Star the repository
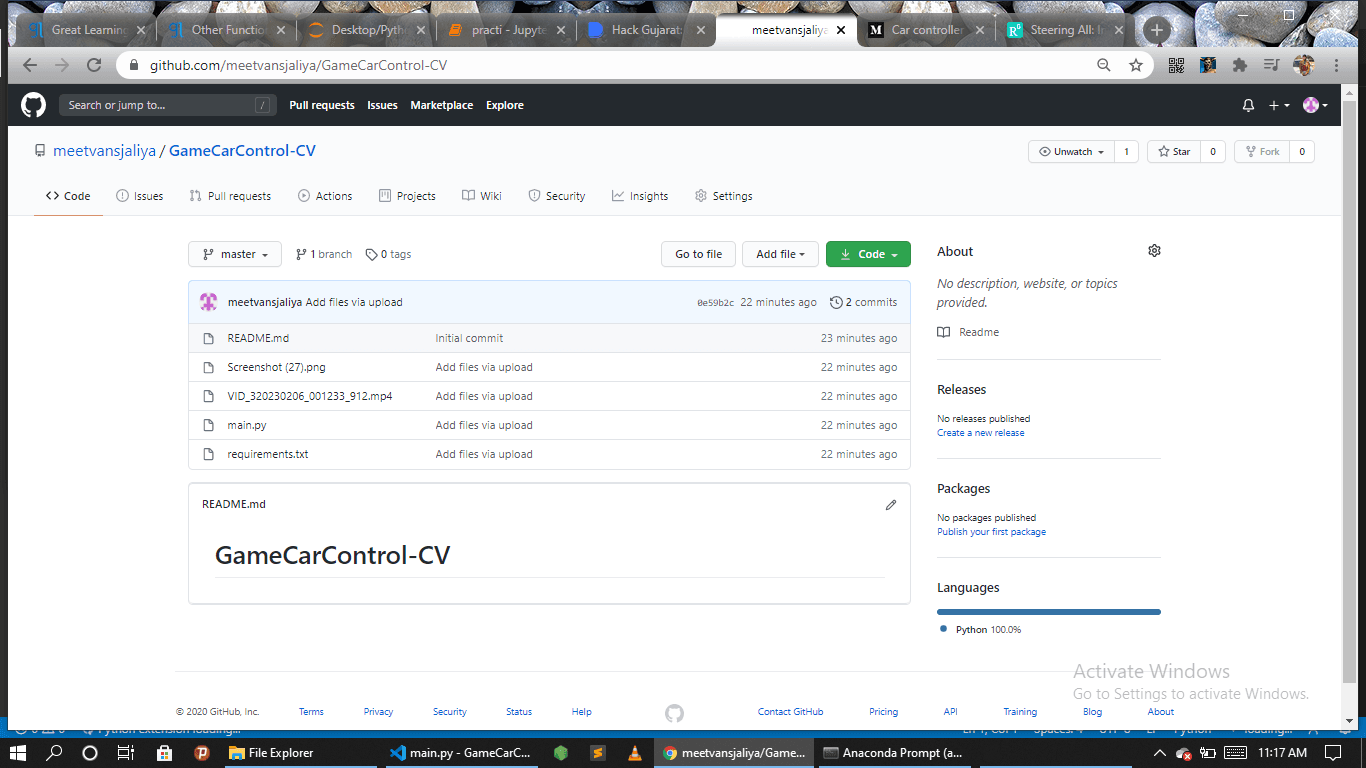The image size is (1366, 768). tap(1175, 152)
